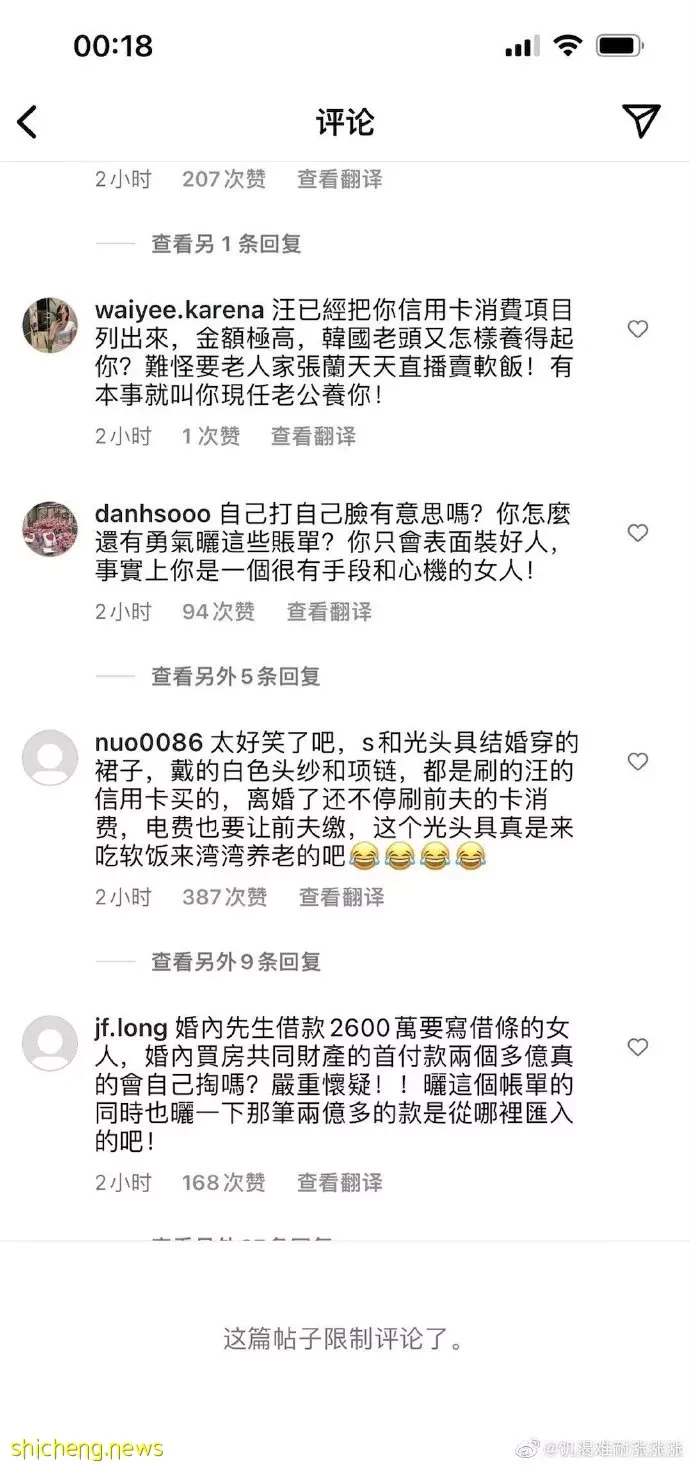690x1465 pixels.
Task: Translate the waiyee.karena comment via 查看翻译
Action: pyautogui.click(x=313, y=436)
